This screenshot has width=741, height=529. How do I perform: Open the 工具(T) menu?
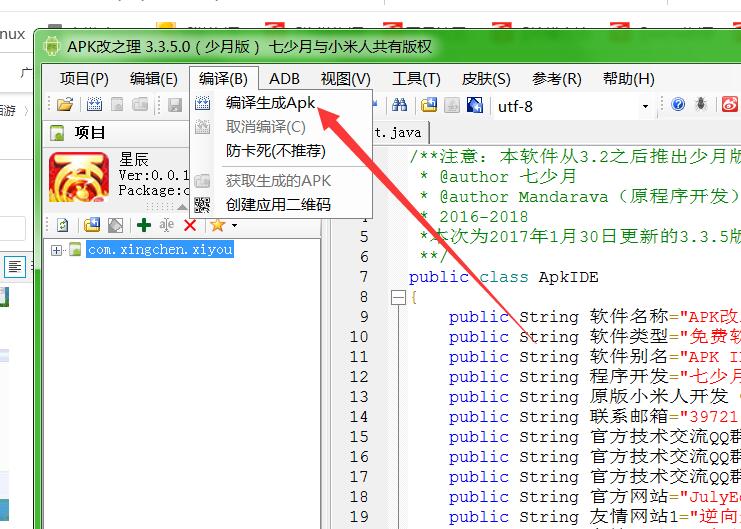click(416, 79)
